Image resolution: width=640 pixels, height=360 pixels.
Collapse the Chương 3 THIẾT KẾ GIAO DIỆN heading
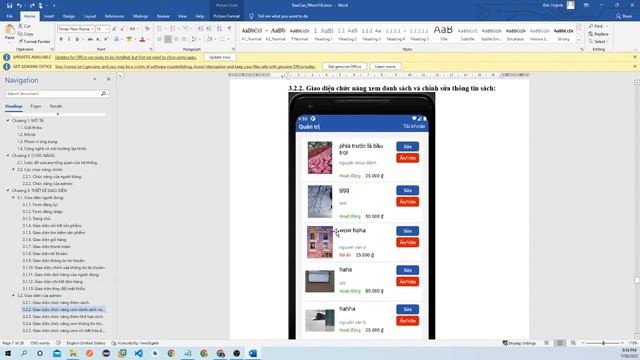coord(8,190)
